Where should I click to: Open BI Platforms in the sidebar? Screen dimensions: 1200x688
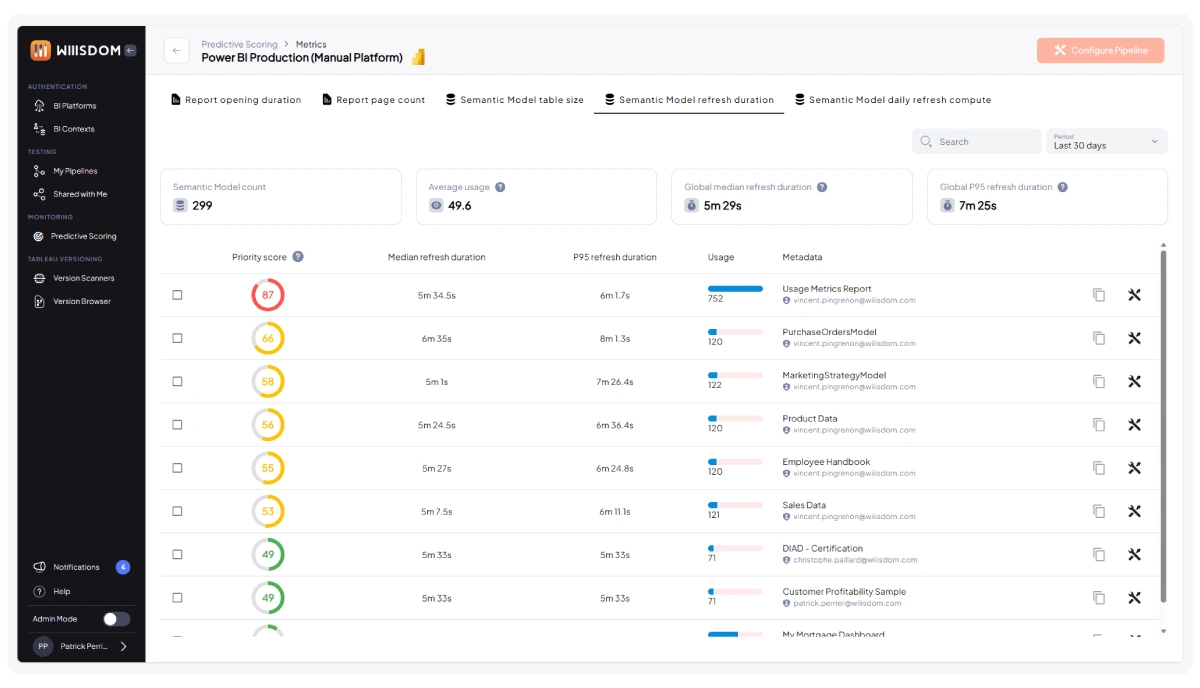tap(75, 105)
